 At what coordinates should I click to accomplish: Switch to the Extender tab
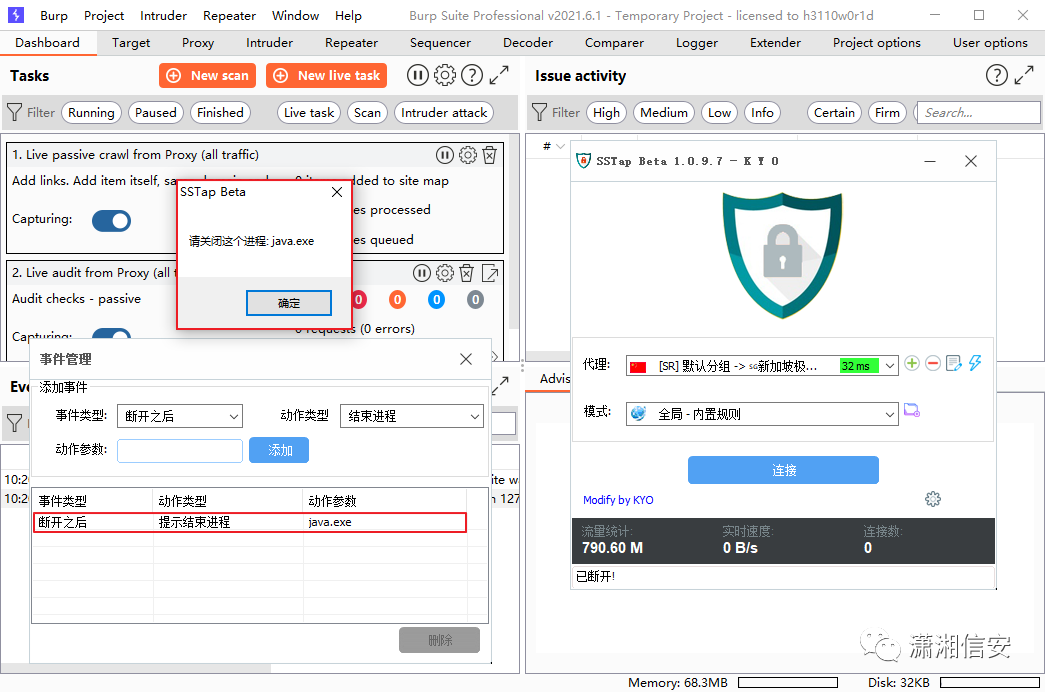point(775,43)
